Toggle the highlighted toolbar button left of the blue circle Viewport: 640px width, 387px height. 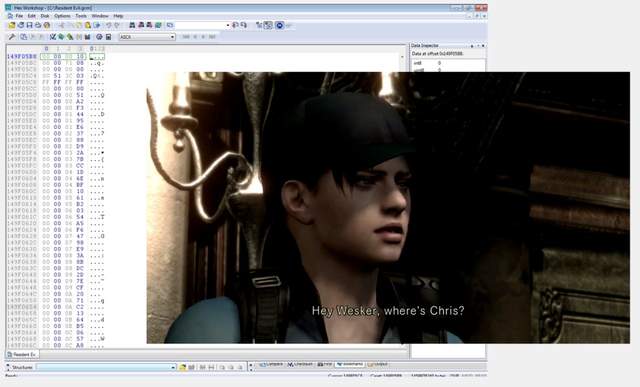pyautogui.click(x=268, y=25)
